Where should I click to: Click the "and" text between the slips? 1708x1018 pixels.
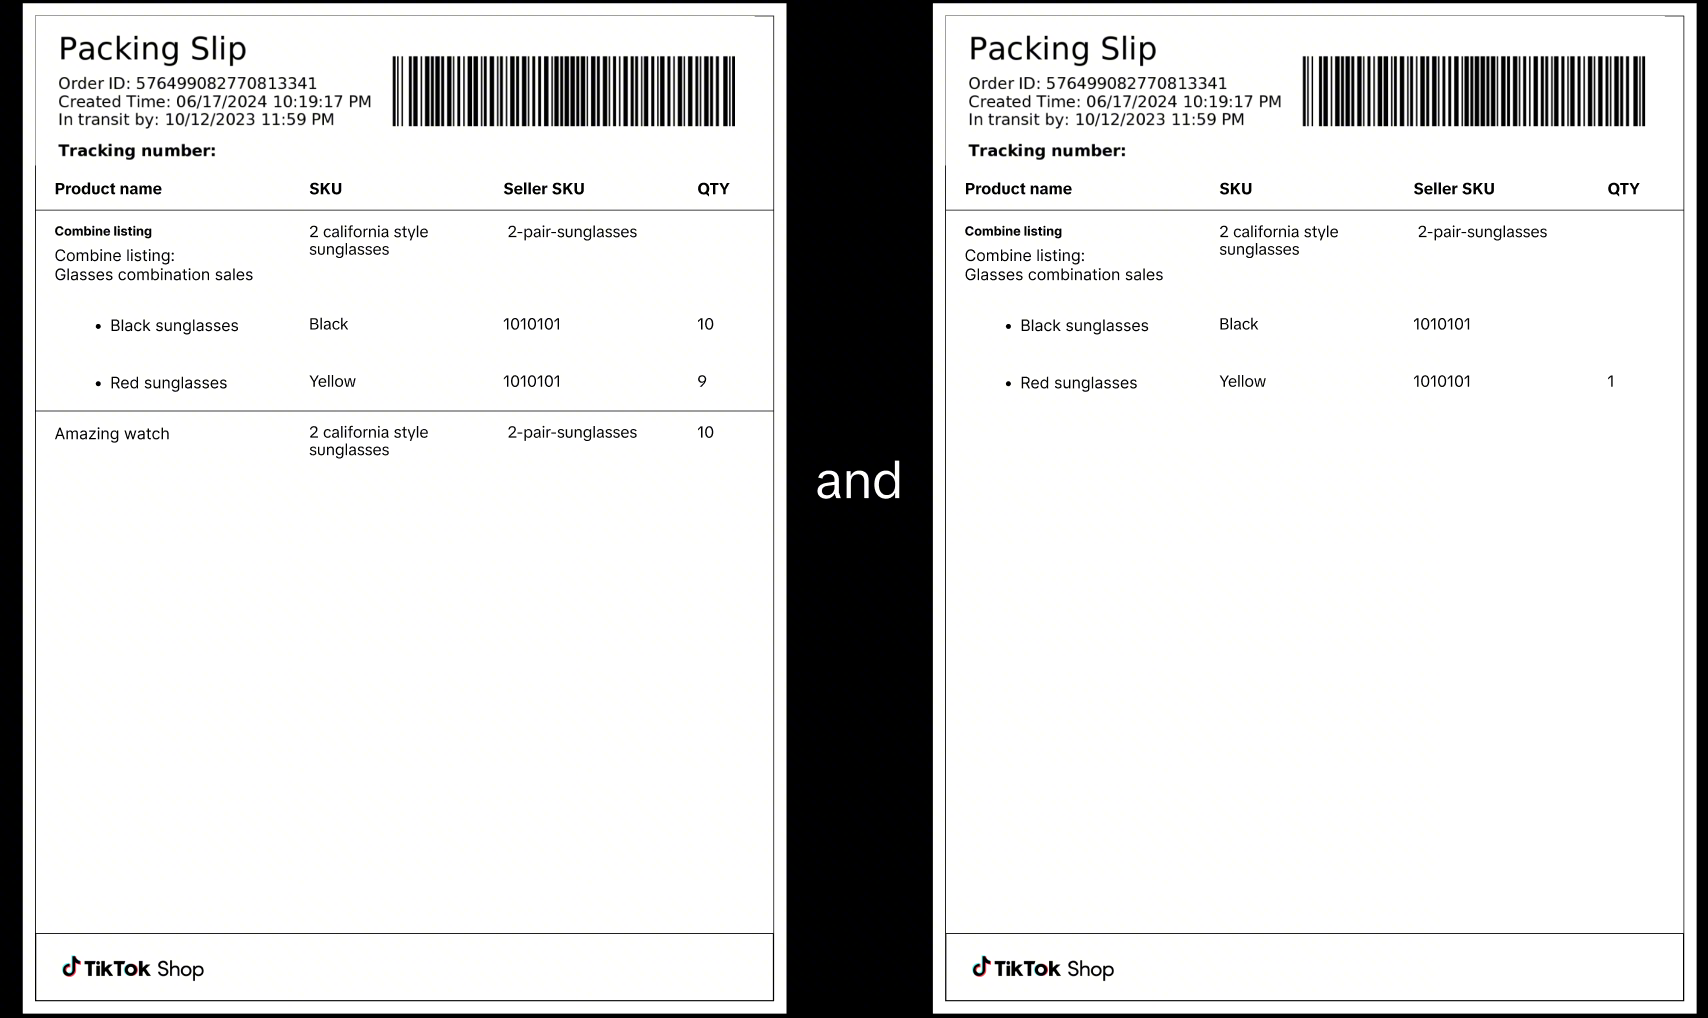(x=858, y=481)
